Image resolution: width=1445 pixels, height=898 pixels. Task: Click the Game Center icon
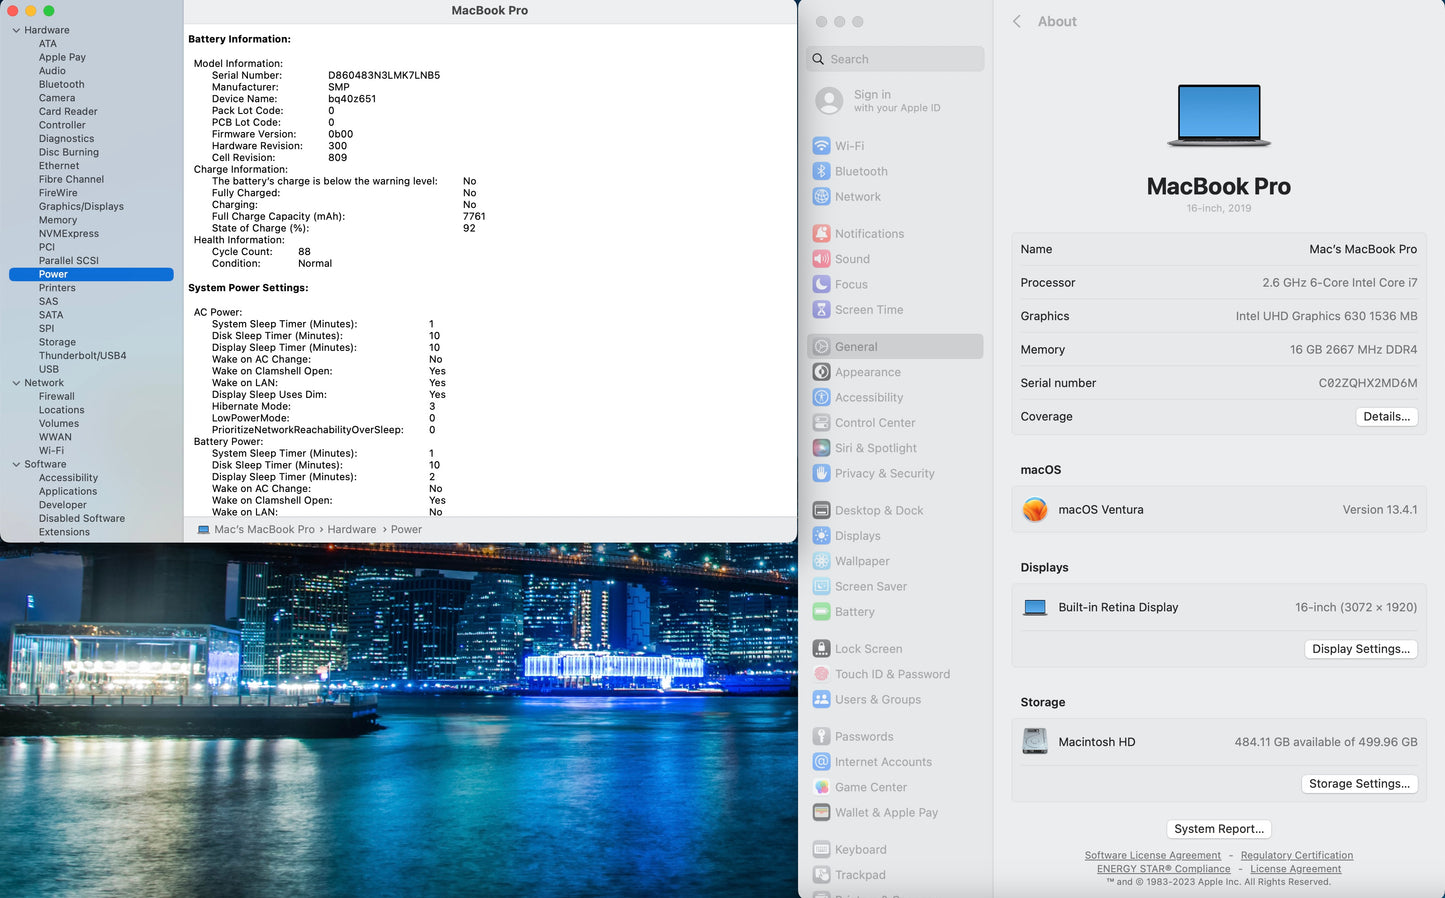tap(821, 788)
